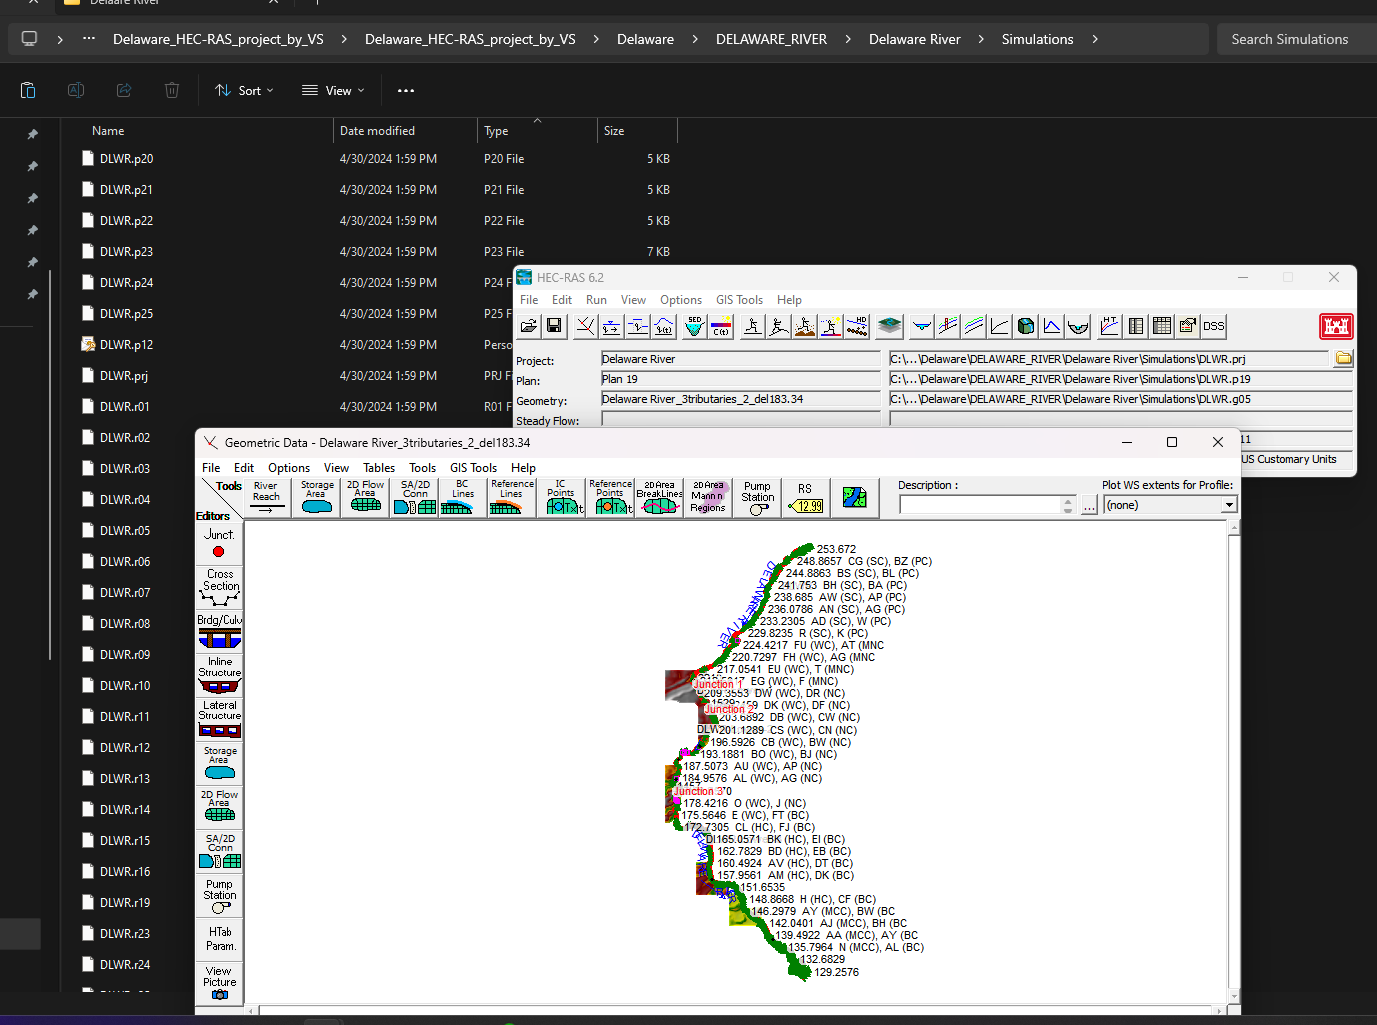
Task: Click the Simulations breadcrumb in address bar
Action: tap(1037, 39)
